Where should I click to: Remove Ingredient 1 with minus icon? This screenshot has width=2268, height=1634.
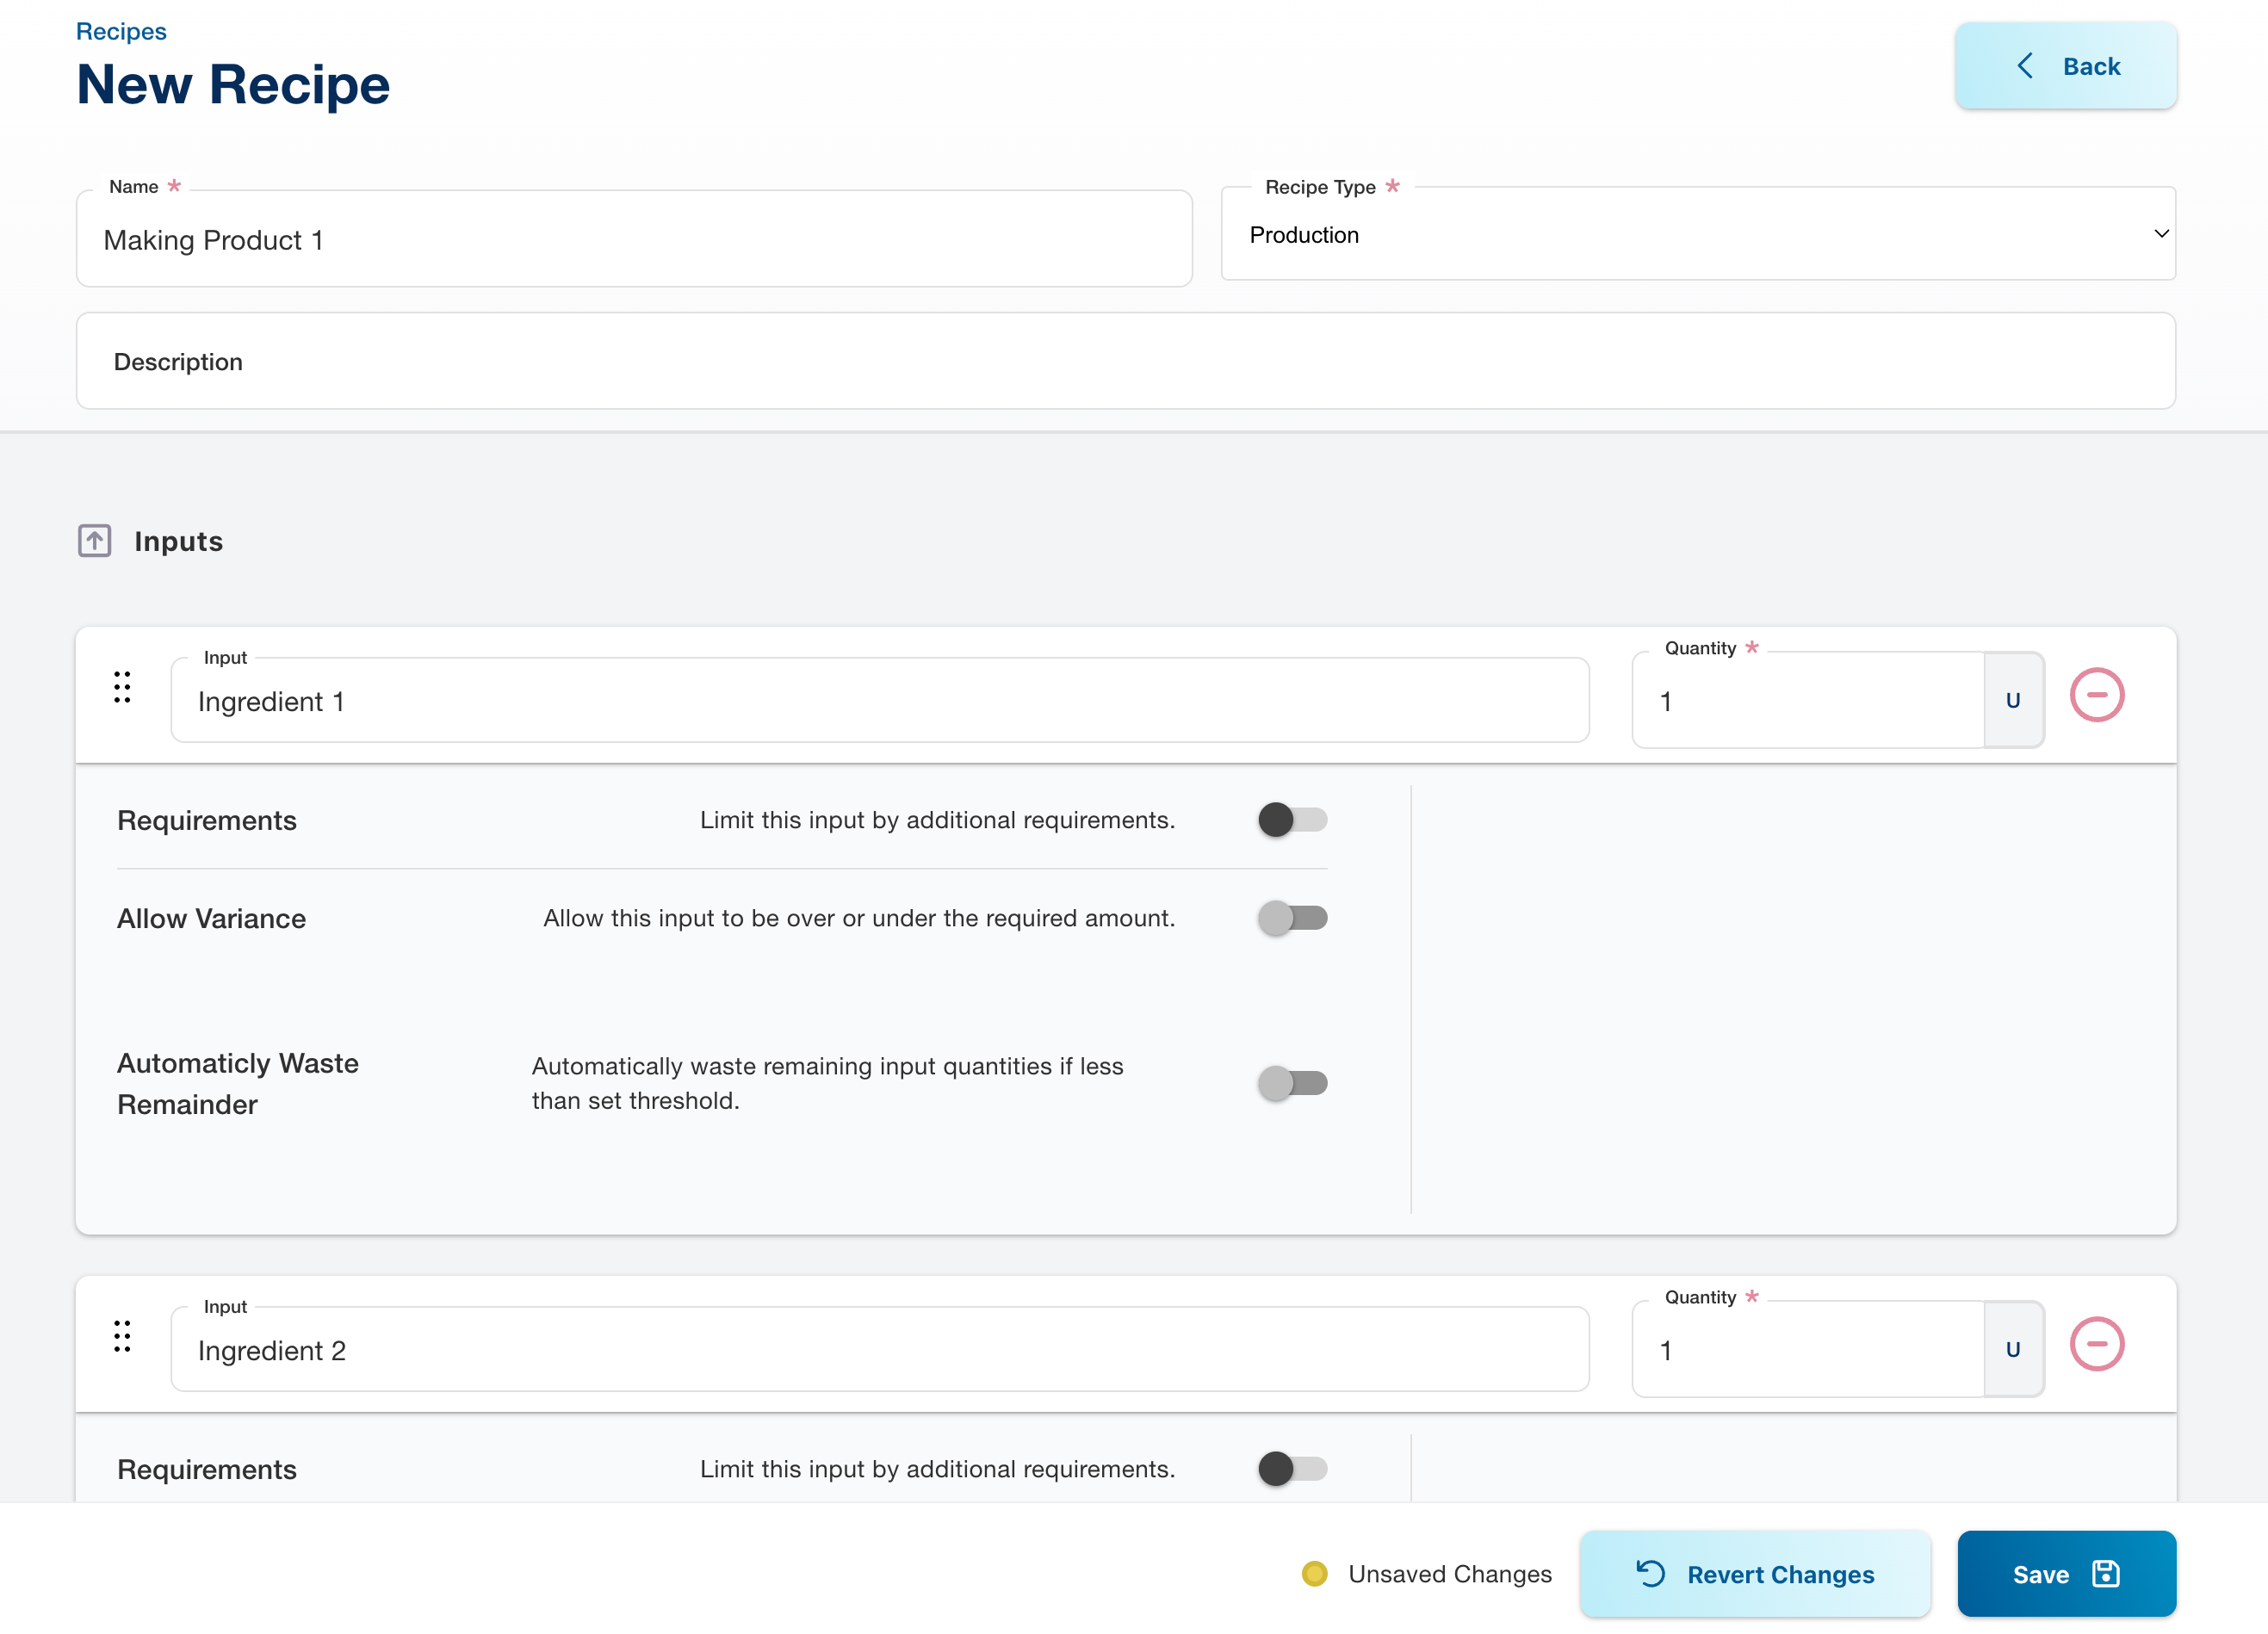coord(2096,695)
